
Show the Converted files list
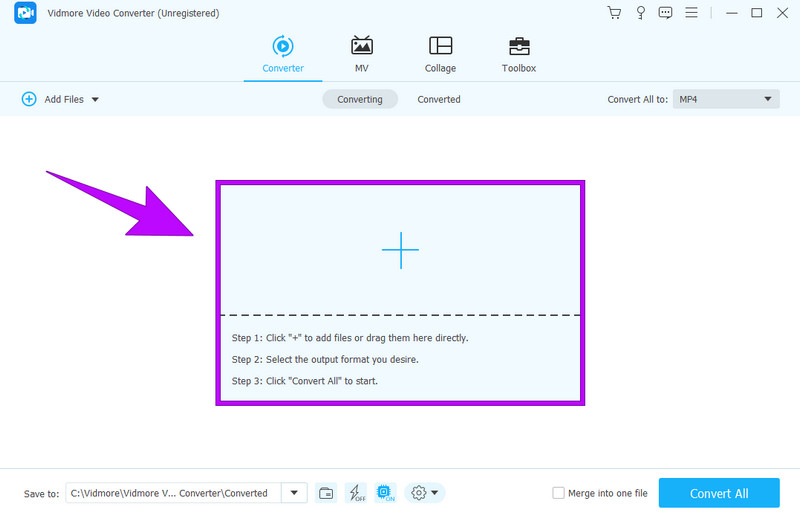tap(439, 99)
